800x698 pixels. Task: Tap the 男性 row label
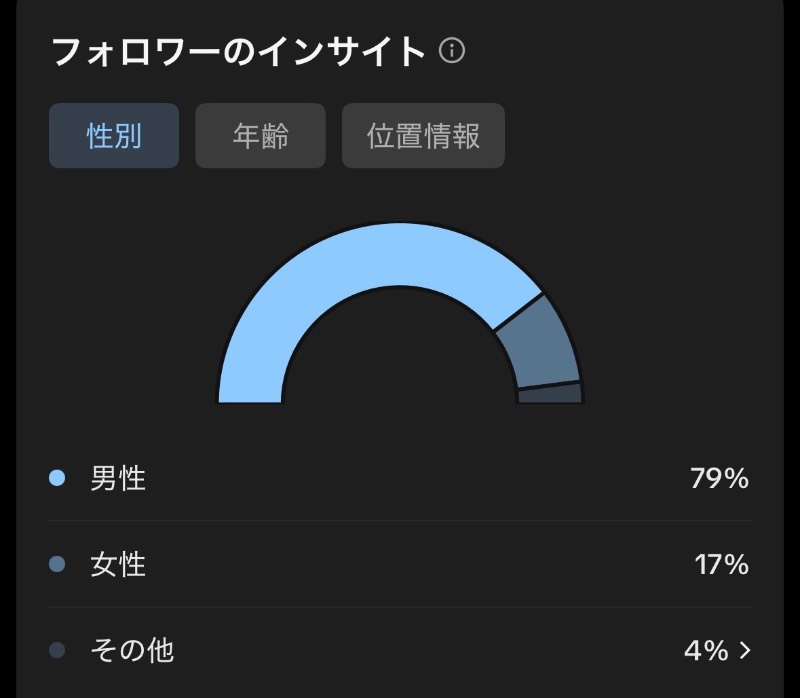pos(118,478)
